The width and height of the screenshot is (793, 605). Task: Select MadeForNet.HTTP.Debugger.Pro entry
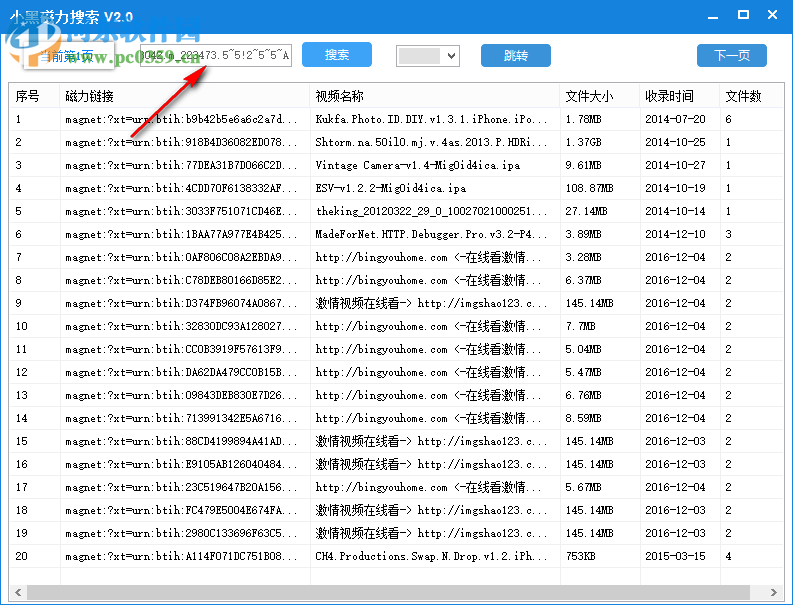pos(431,234)
